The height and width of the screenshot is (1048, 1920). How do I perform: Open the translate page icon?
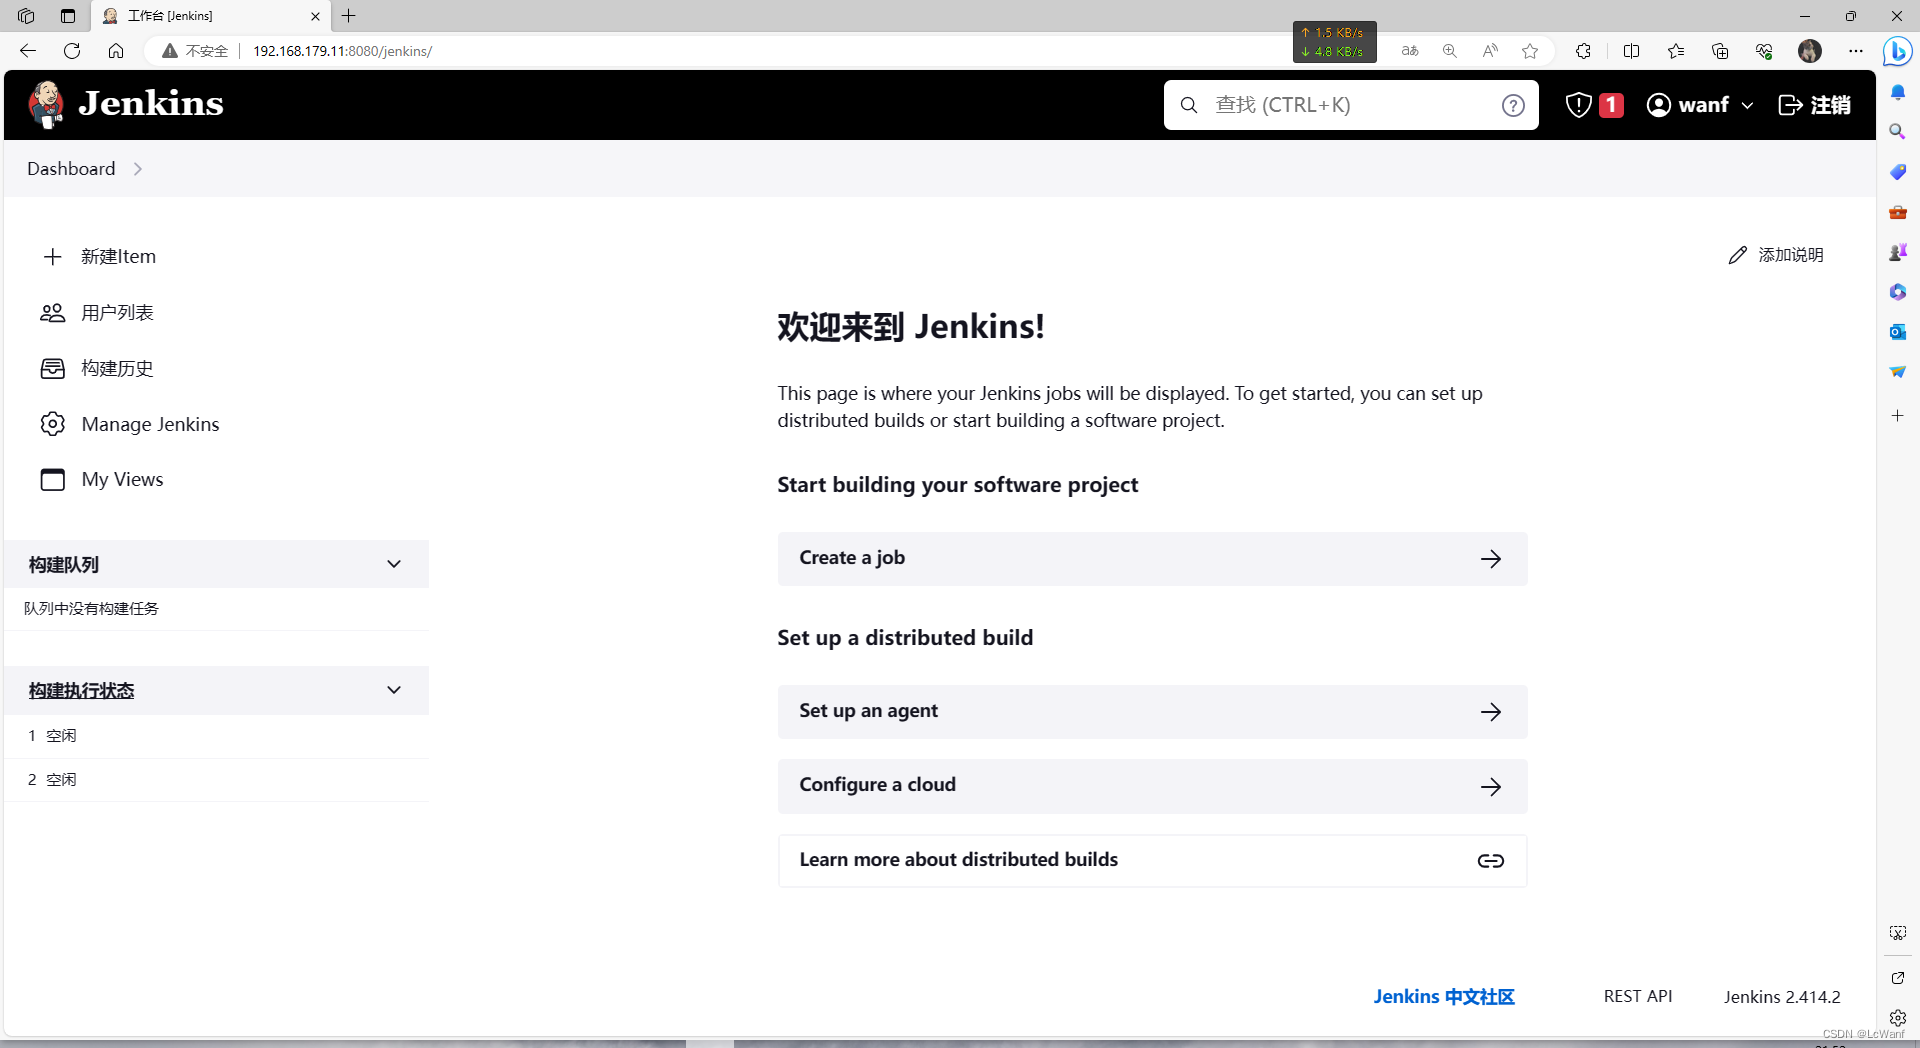[x=1410, y=51]
